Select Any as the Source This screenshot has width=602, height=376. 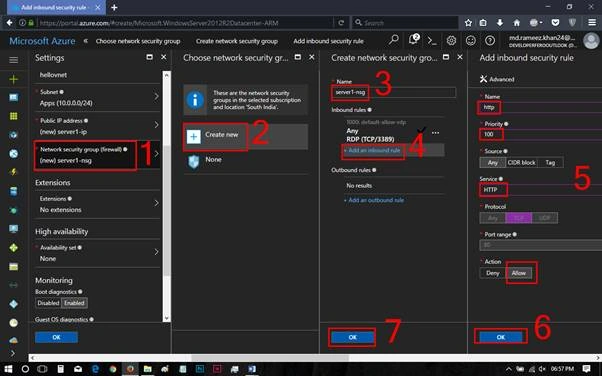493,162
